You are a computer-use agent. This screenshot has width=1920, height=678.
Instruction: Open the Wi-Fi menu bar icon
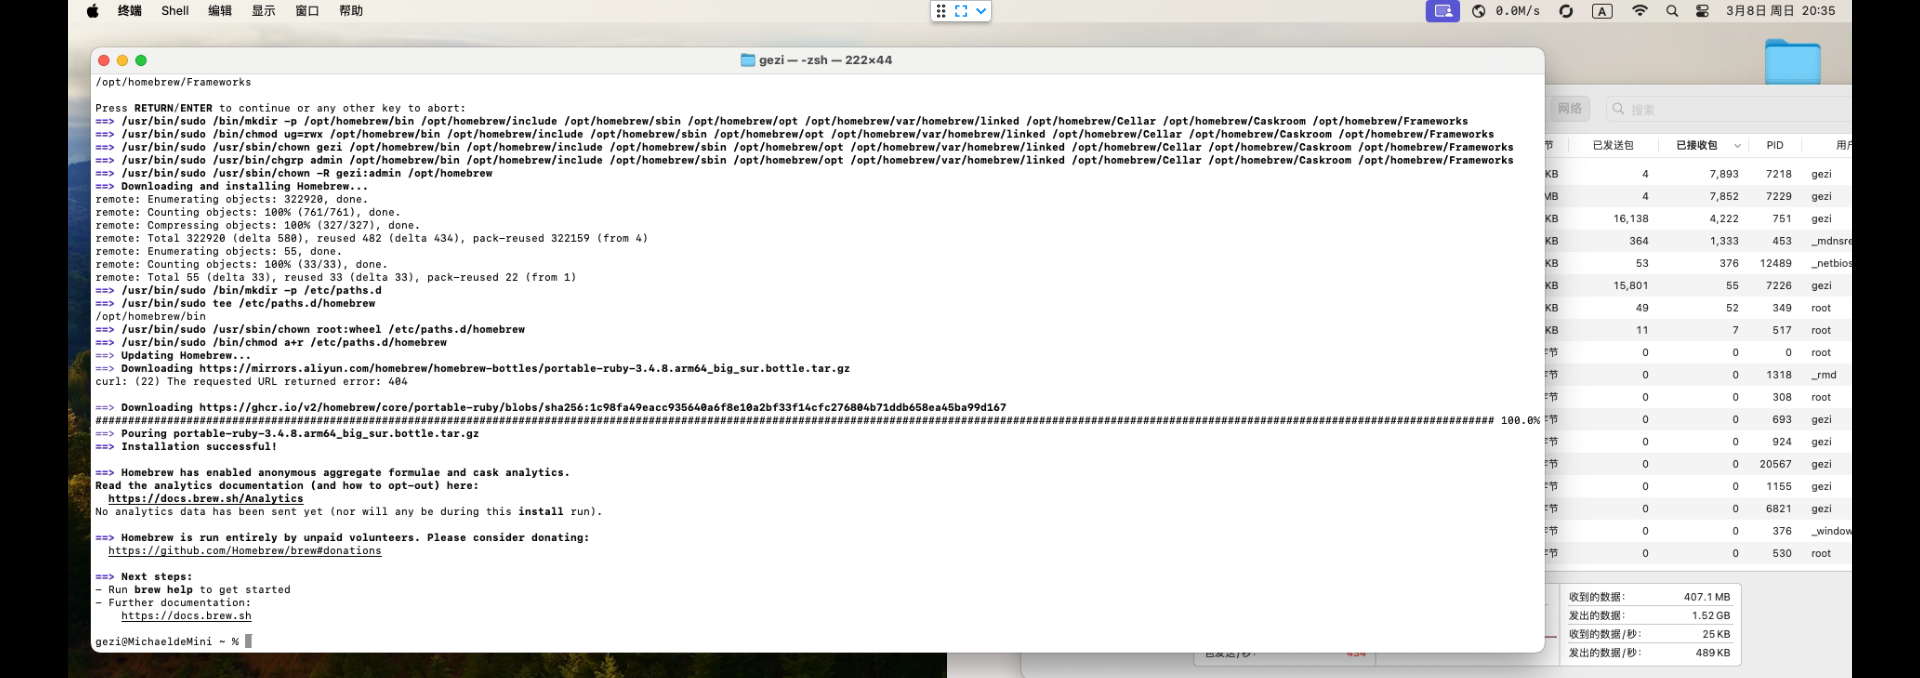click(x=1640, y=11)
